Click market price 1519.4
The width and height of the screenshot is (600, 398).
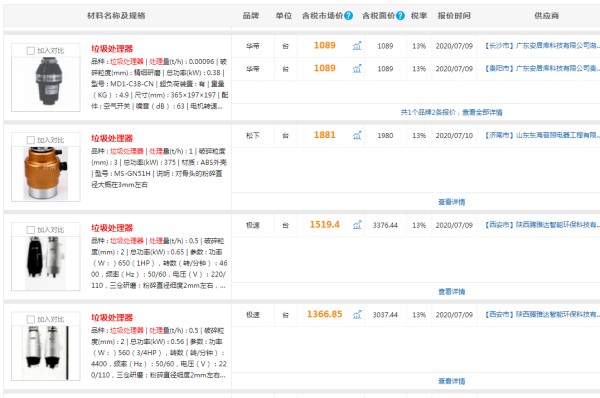pyautogui.click(x=324, y=225)
